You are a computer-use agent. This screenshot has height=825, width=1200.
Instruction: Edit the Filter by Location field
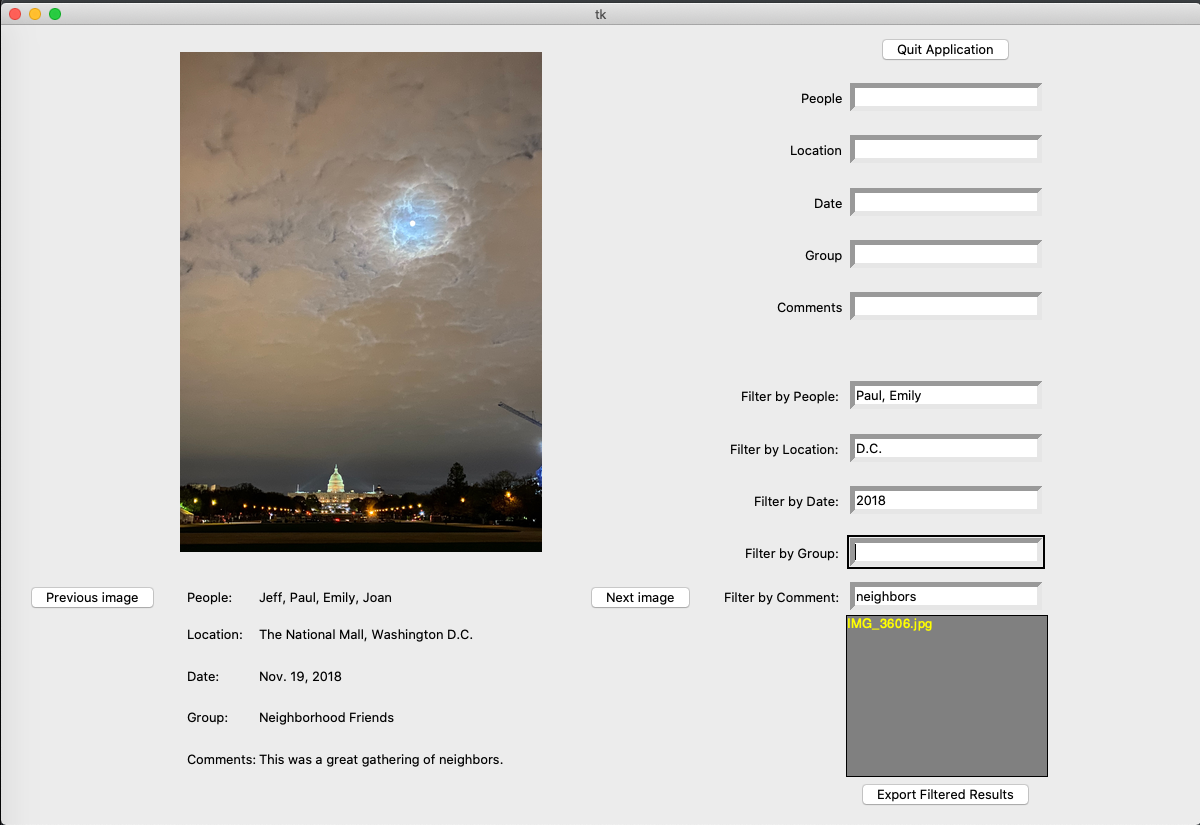tap(946, 448)
